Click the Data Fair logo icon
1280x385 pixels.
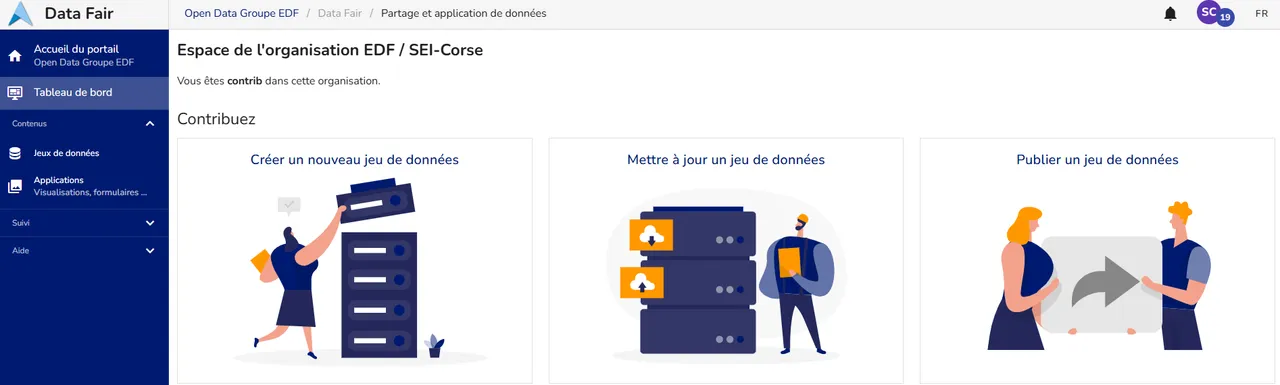tap(19, 14)
